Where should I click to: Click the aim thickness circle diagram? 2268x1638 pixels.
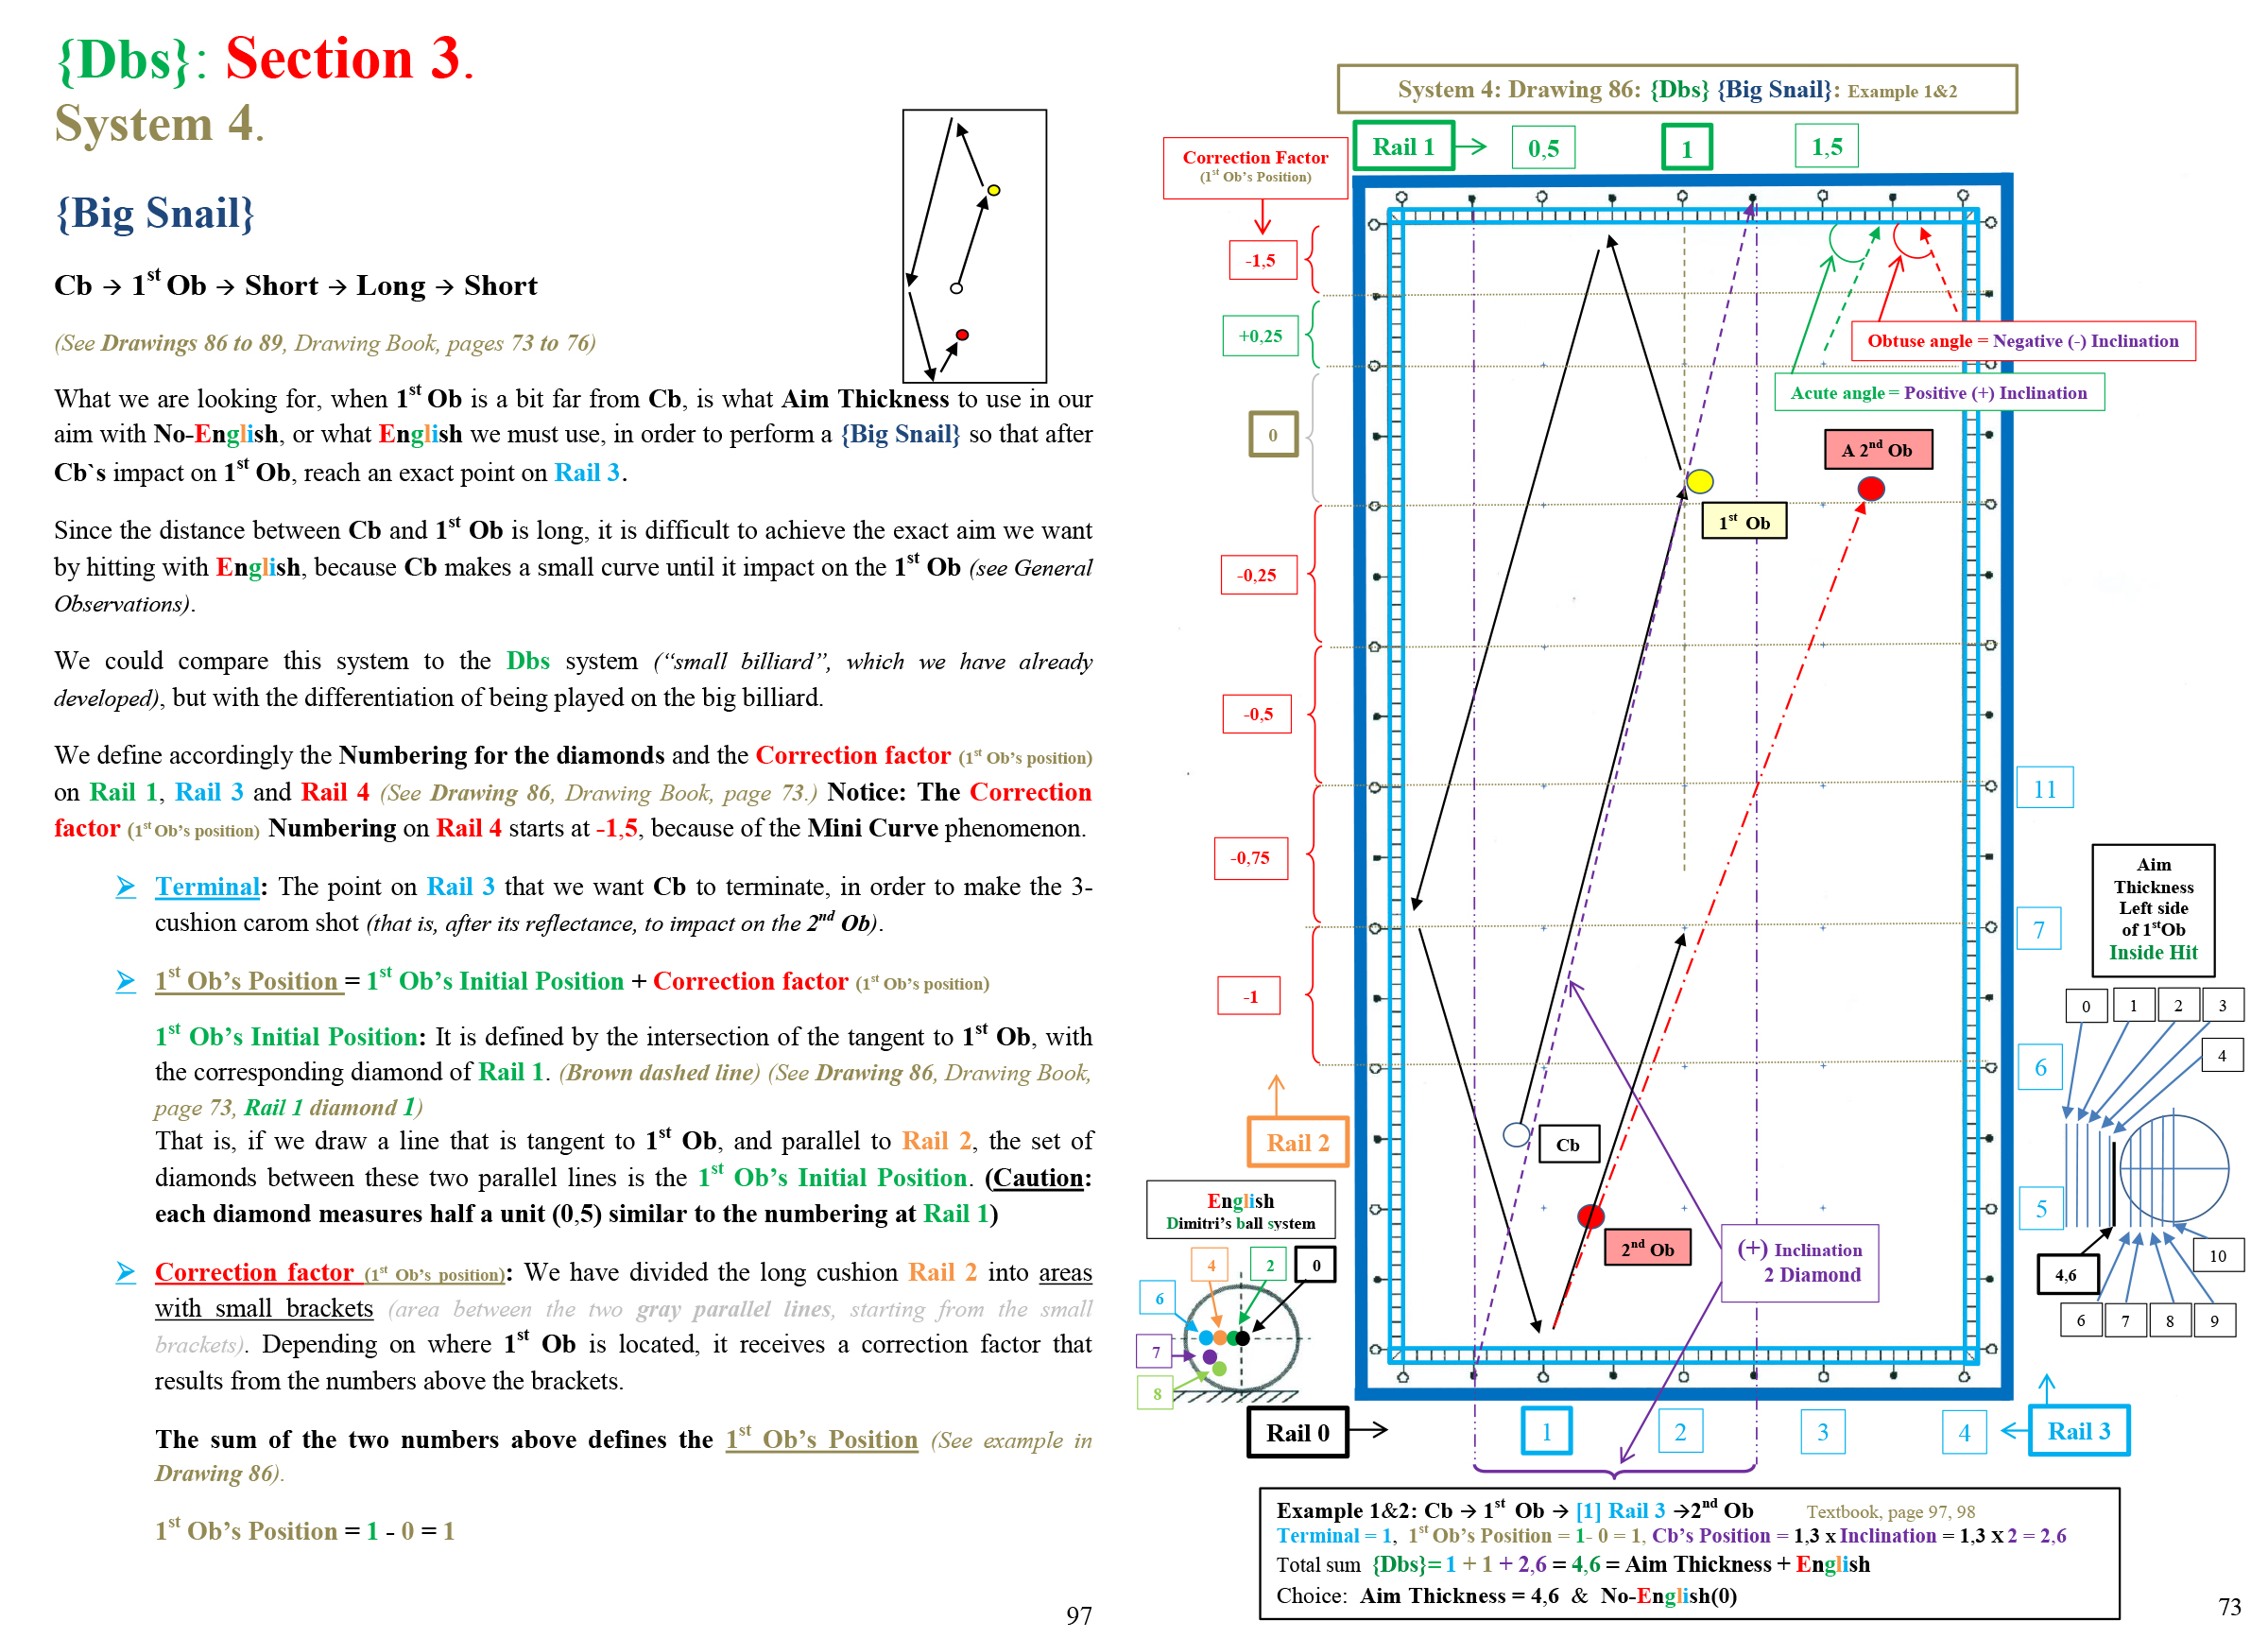(2173, 1168)
